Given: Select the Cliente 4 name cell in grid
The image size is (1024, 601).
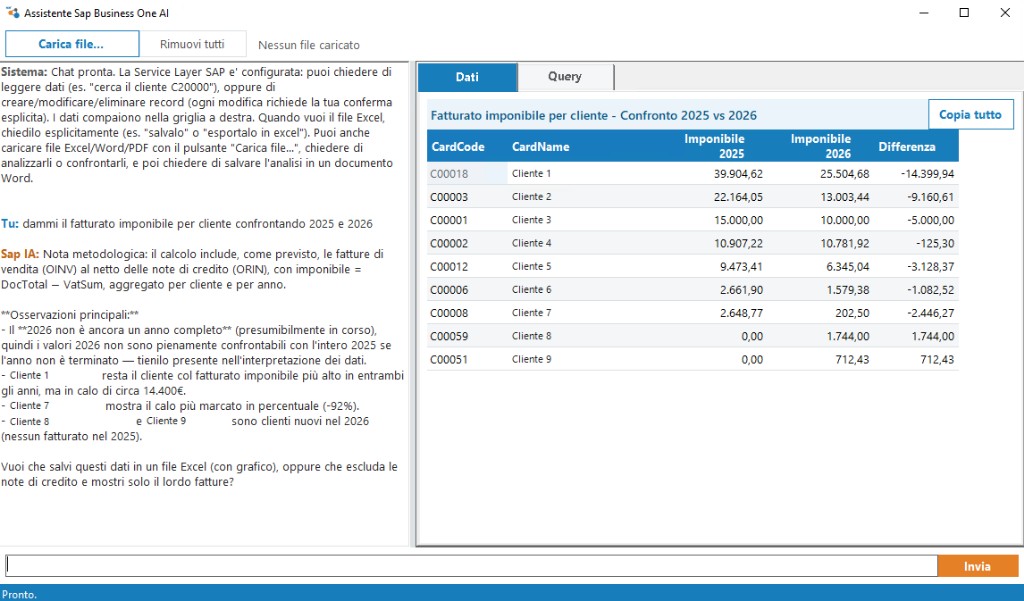Looking at the screenshot, I should pos(584,243).
